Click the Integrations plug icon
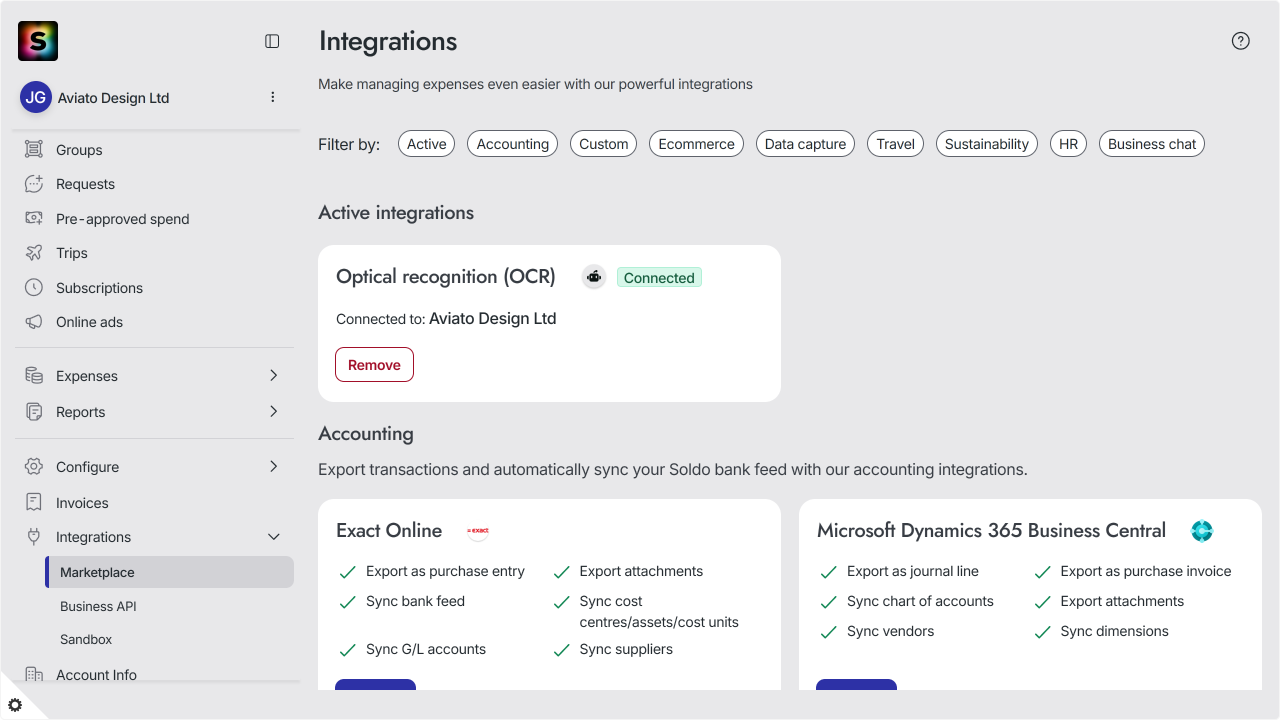 point(34,537)
